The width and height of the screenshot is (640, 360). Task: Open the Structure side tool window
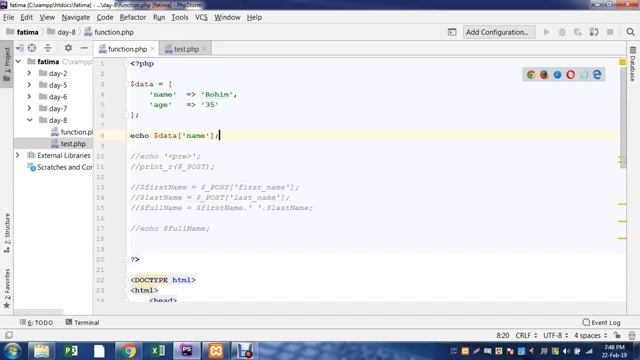(x=7, y=233)
